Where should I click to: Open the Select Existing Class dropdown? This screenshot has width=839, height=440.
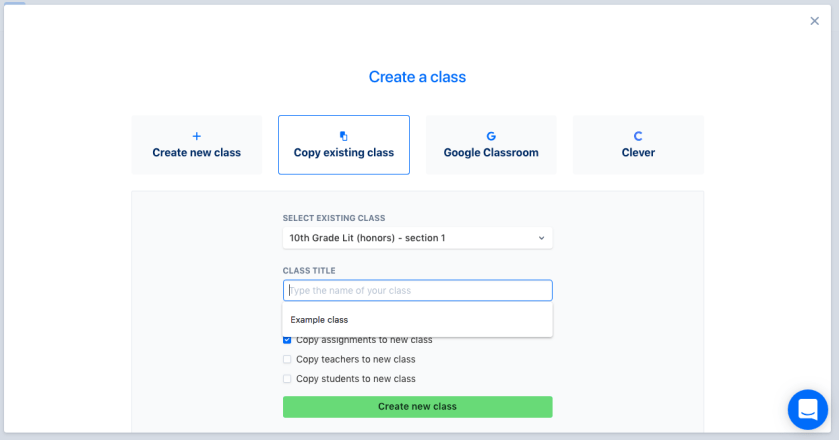(417, 238)
